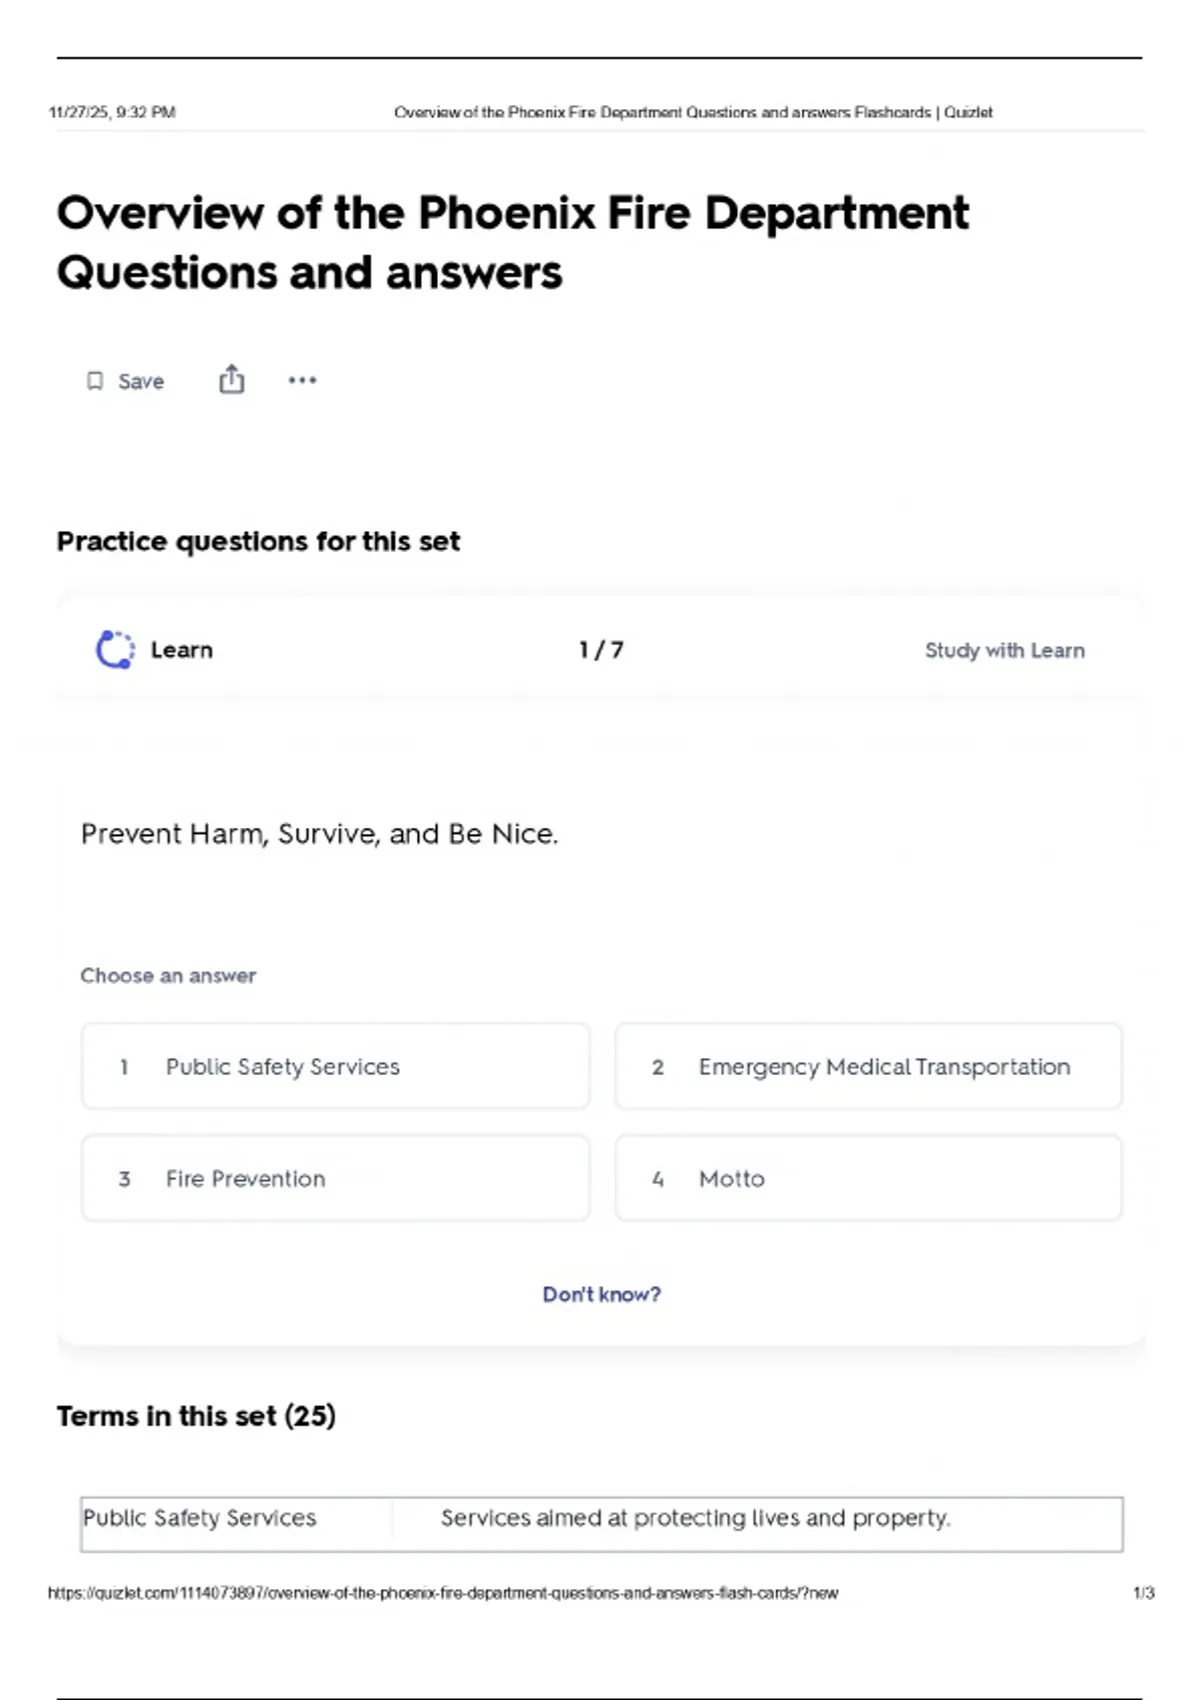
Task: Click the Terms in this set (25) heading
Action: [196, 1416]
